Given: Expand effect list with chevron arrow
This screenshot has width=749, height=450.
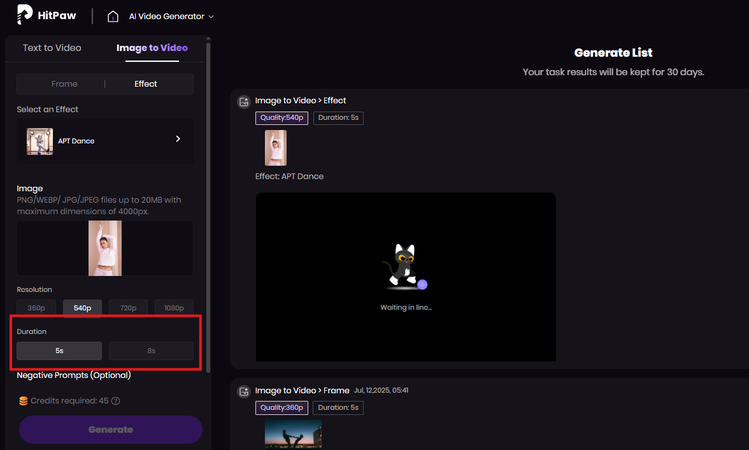Looking at the screenshot, I should (178, 139).
